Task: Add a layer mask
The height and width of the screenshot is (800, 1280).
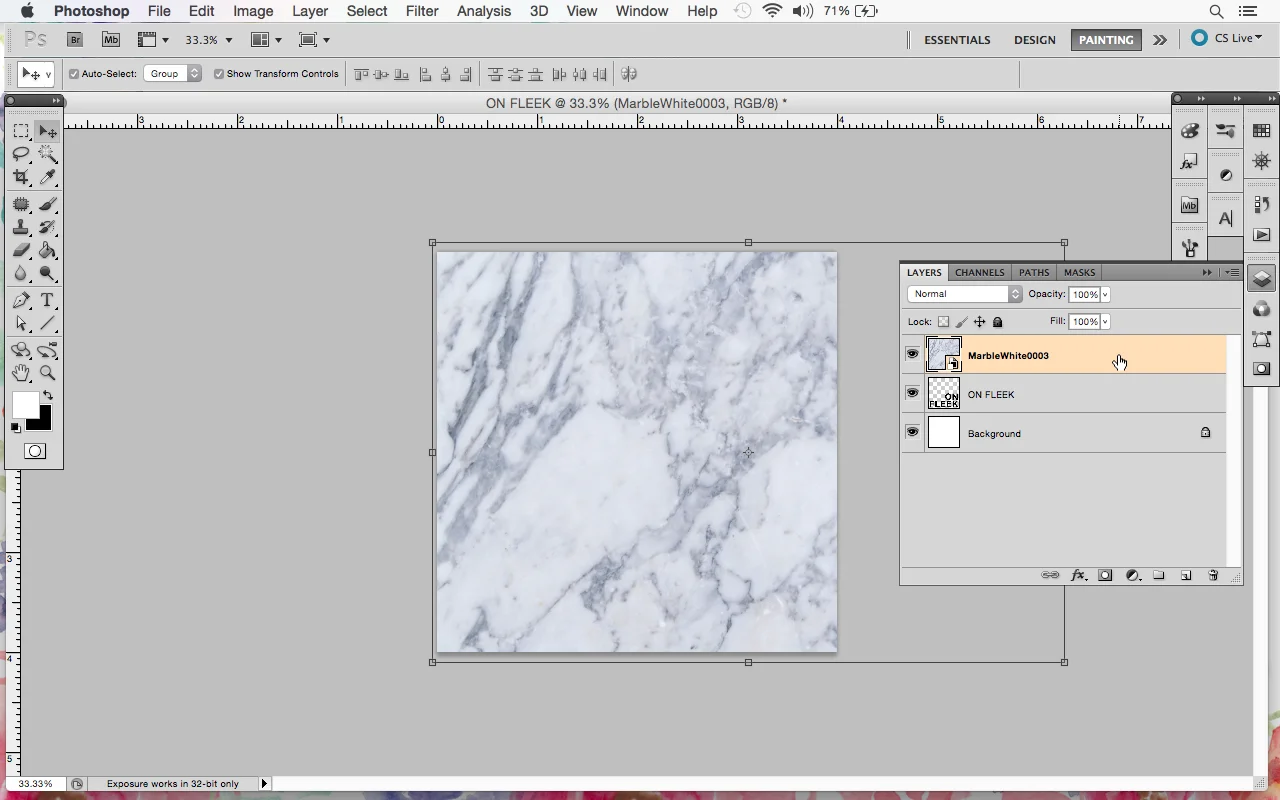Action: [1105, 575]
